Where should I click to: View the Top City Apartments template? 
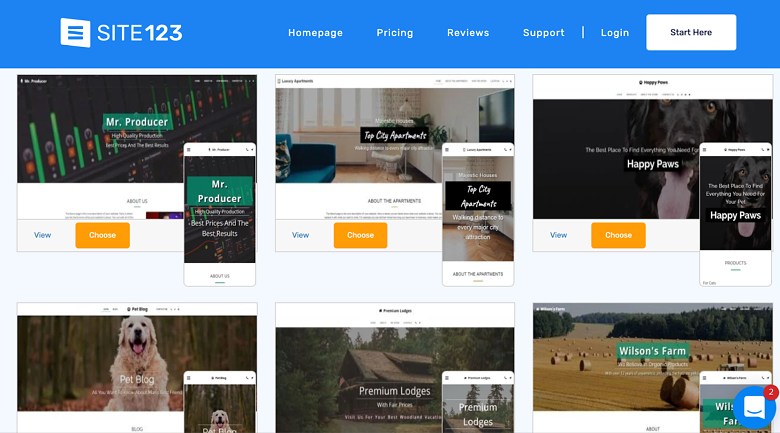(x=300, y=235)
